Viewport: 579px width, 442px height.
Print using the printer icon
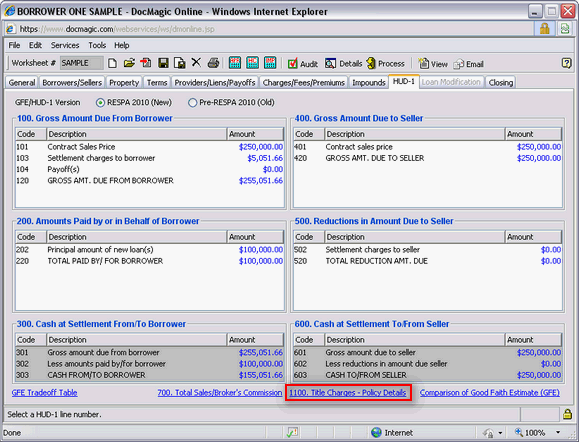pyautogui.click(x=213, y=63)
